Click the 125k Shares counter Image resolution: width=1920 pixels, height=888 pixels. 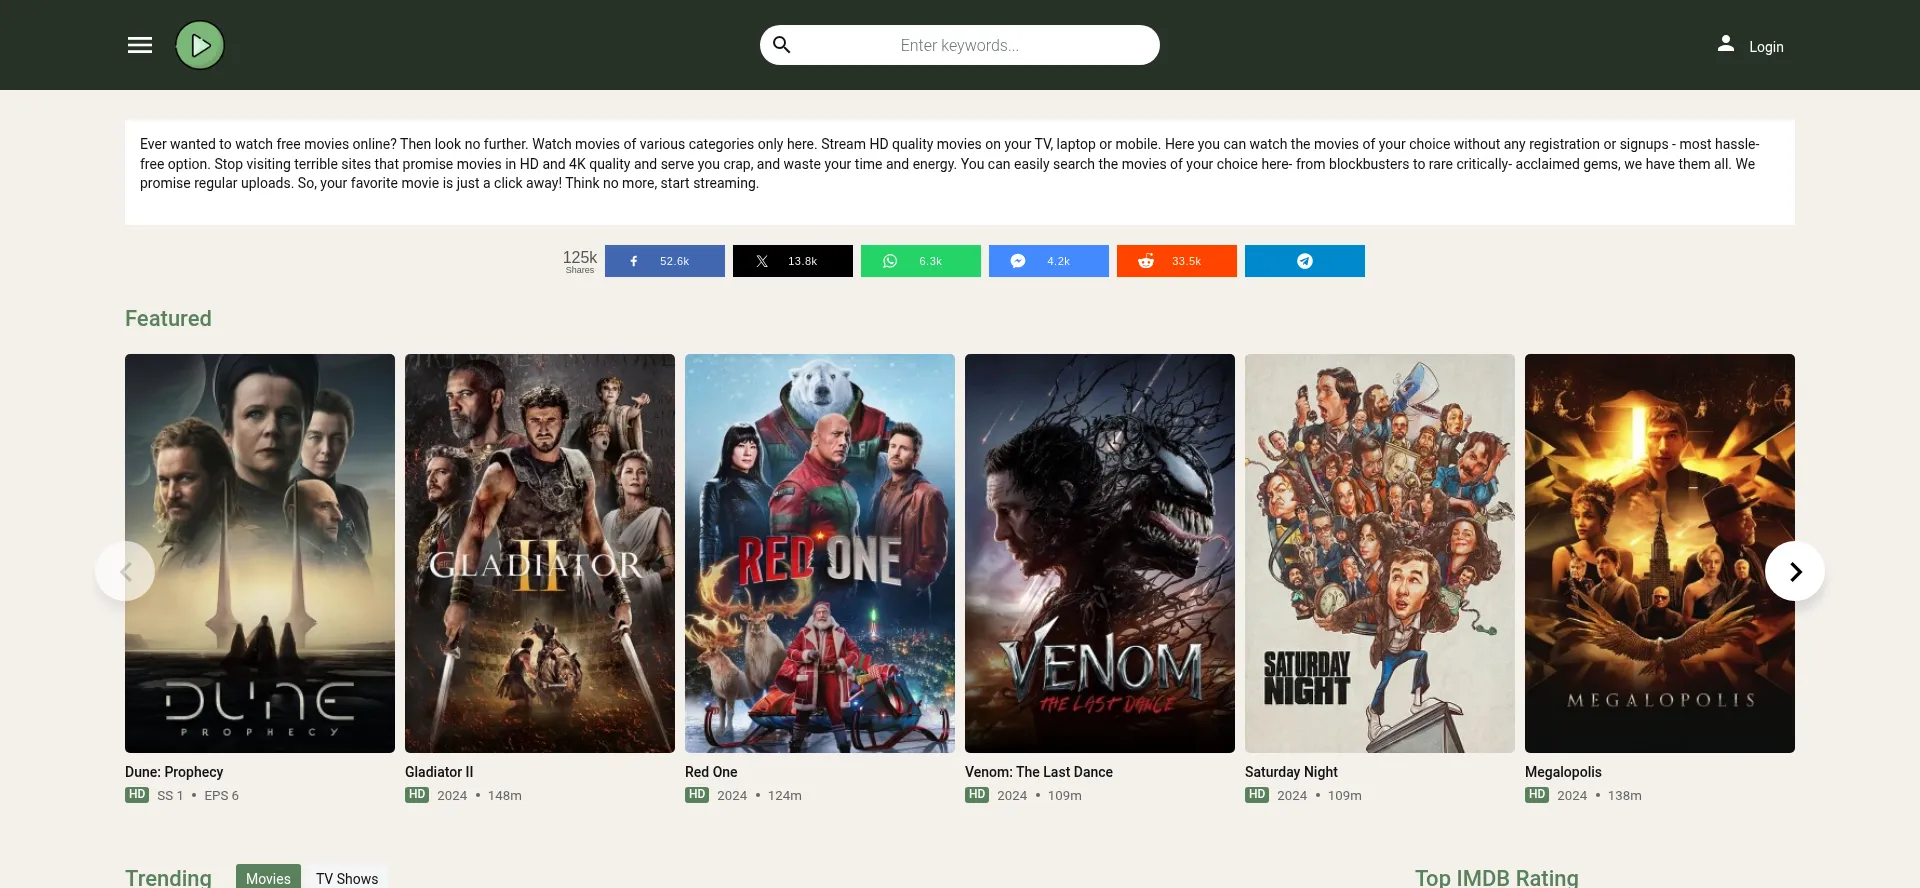click(x=580, y=261)
